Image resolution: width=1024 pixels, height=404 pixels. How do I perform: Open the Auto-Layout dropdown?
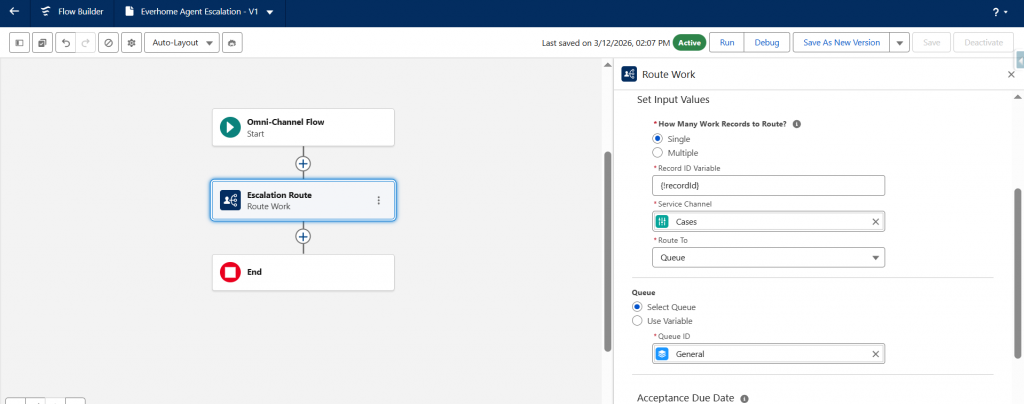[x=185, y=43]
